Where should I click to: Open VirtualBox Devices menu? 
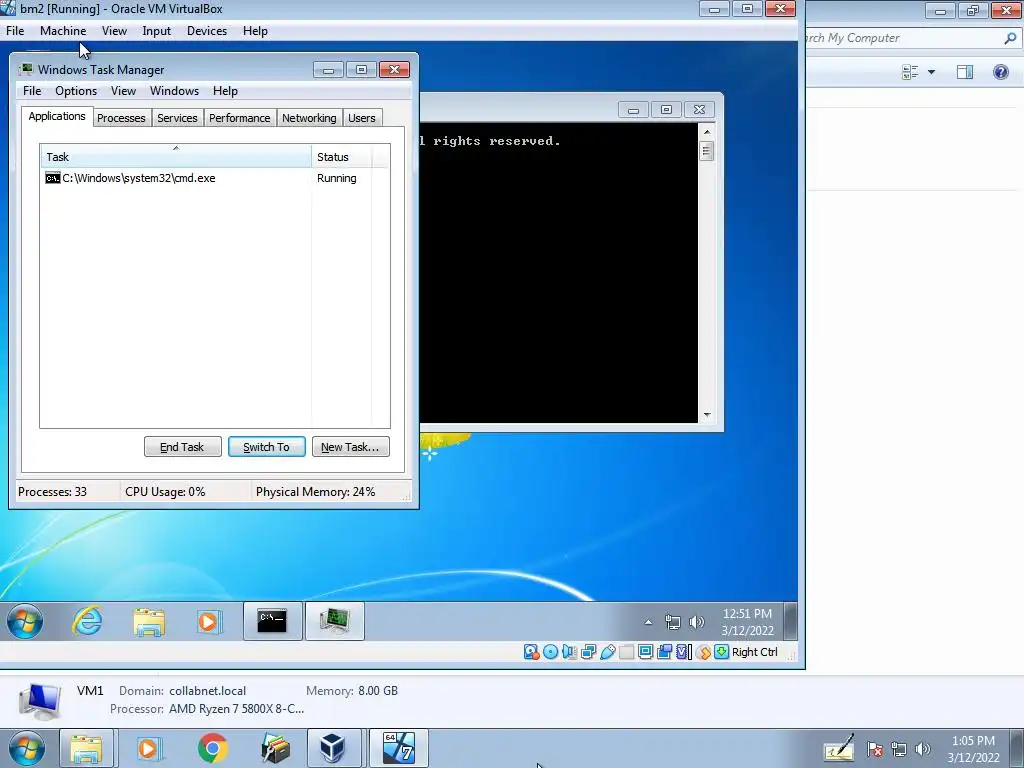pos(207,31)
